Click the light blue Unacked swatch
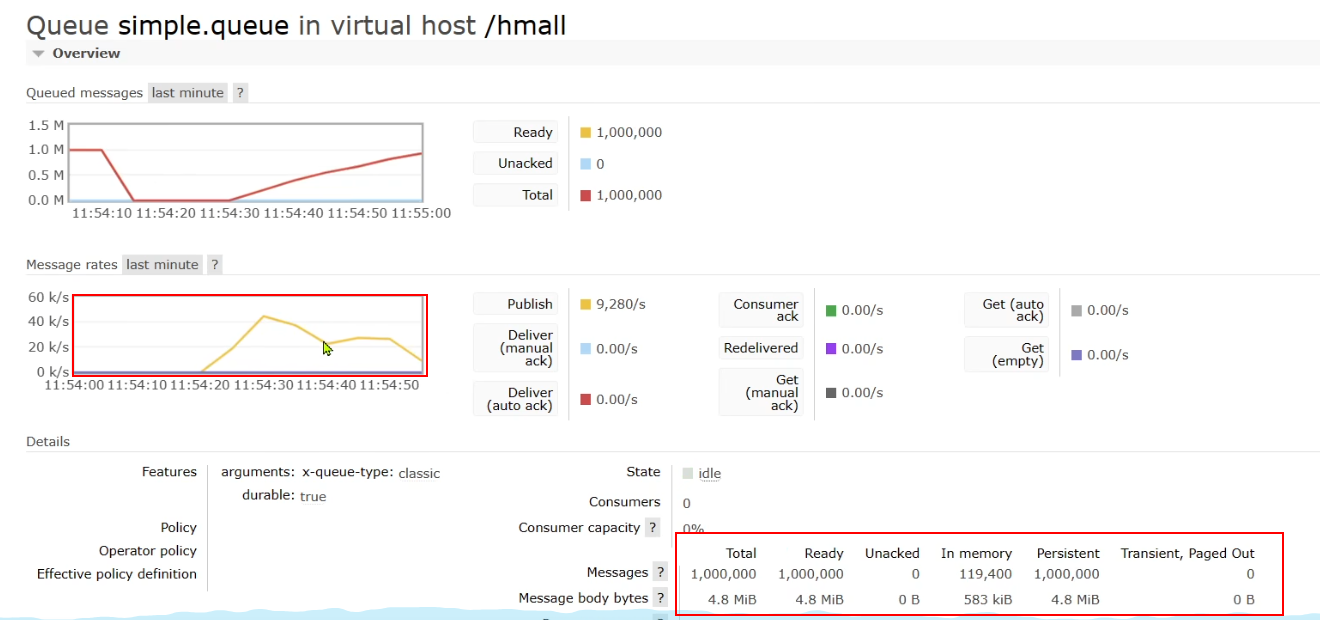This screenshot has width=1320, height=620. click(x=586, y=164)
